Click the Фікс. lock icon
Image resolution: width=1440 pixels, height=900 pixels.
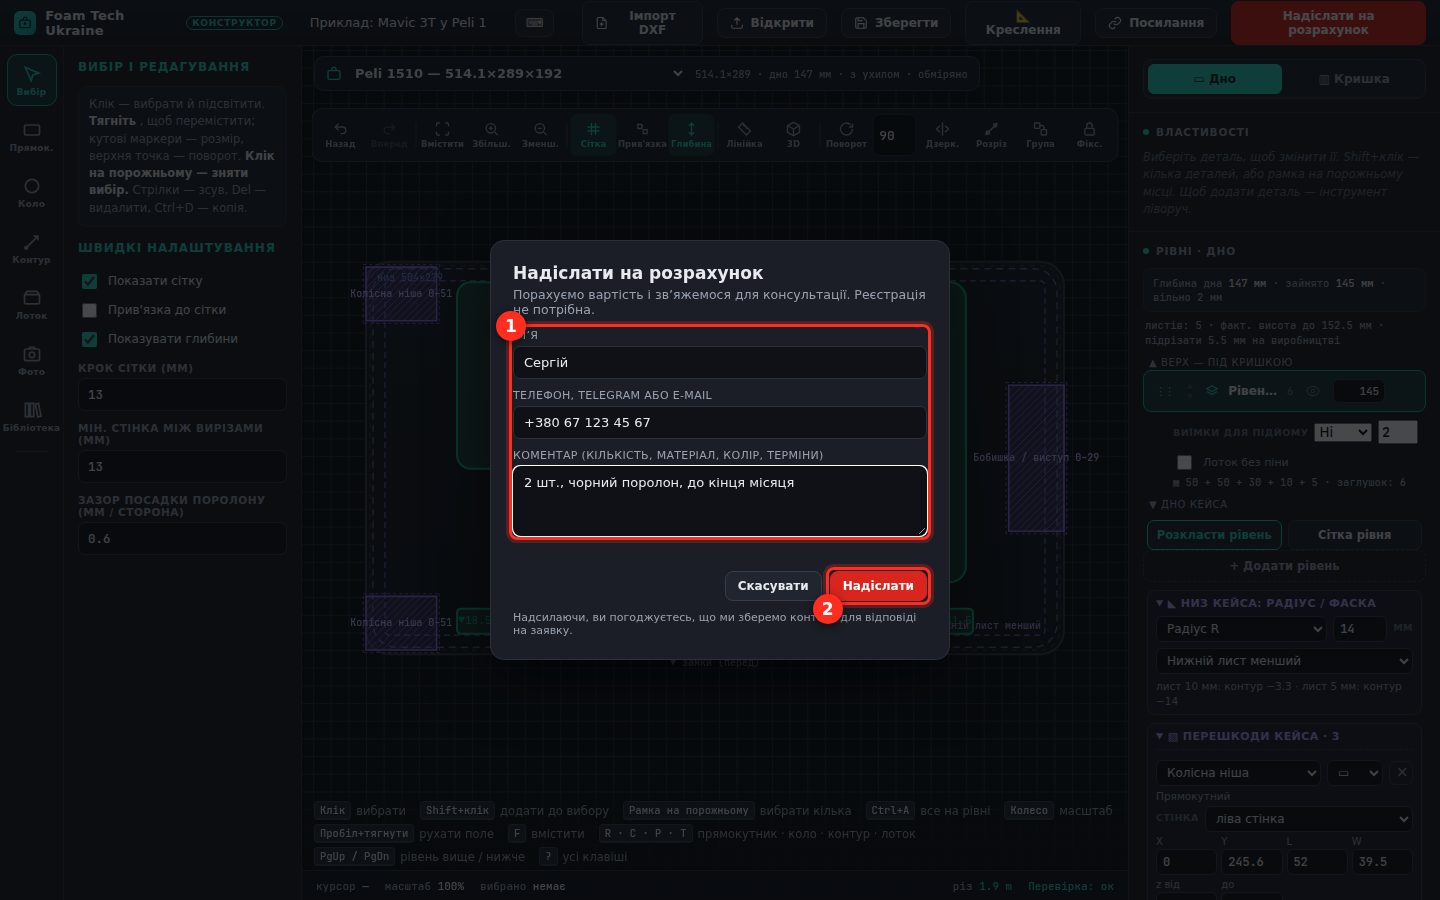tap(1089, 134)
